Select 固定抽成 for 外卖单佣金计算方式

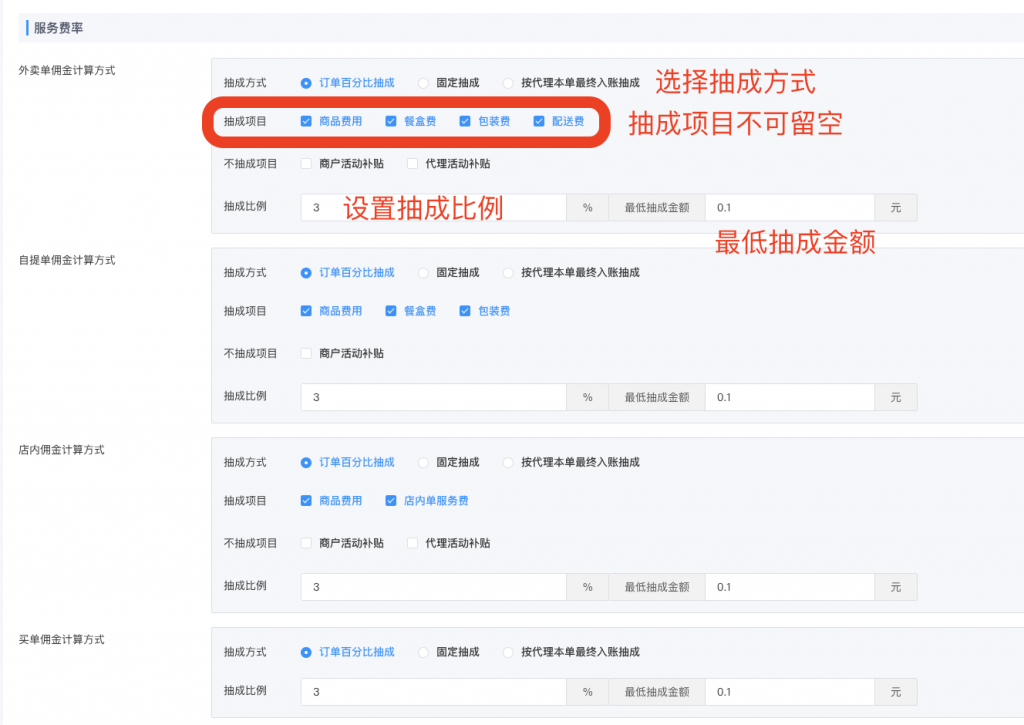pos(423,82)
